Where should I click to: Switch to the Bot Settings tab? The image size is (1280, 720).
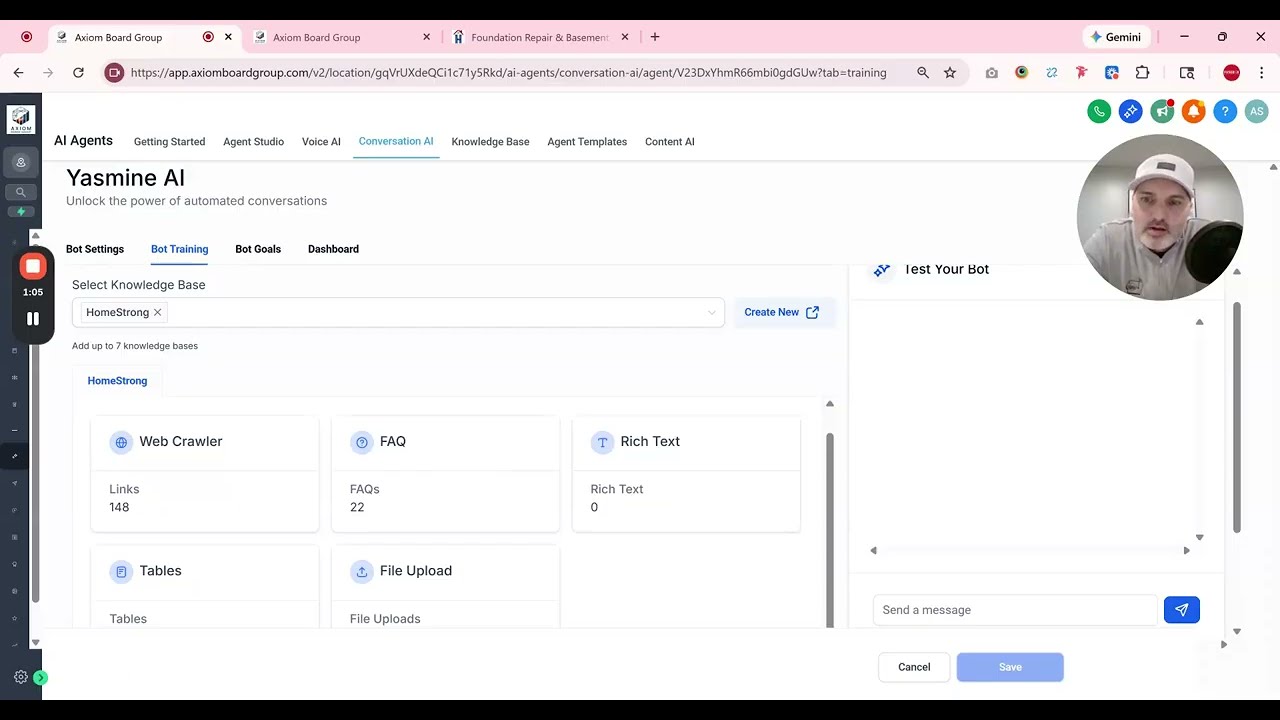click(x=95, y=249)
